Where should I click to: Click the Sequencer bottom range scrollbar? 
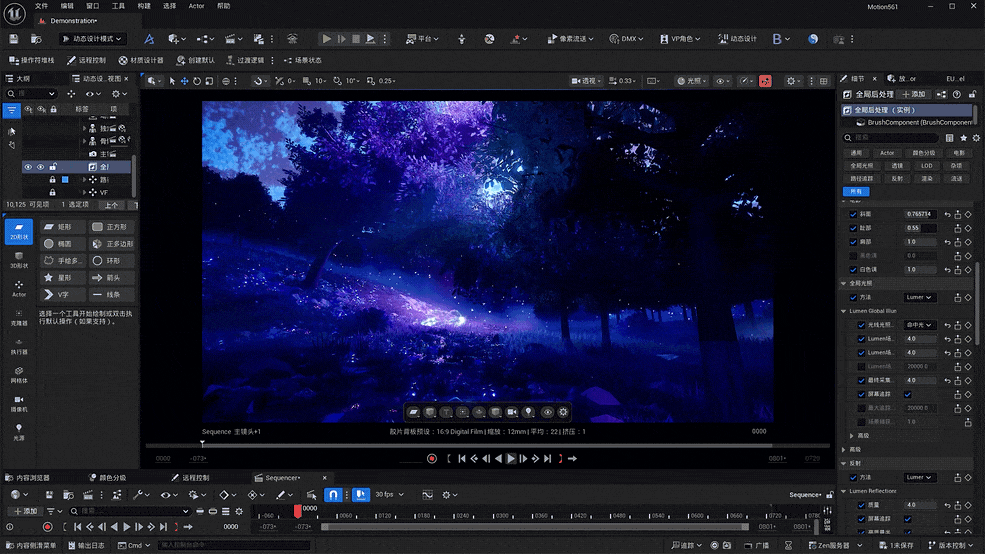point(535,527)
